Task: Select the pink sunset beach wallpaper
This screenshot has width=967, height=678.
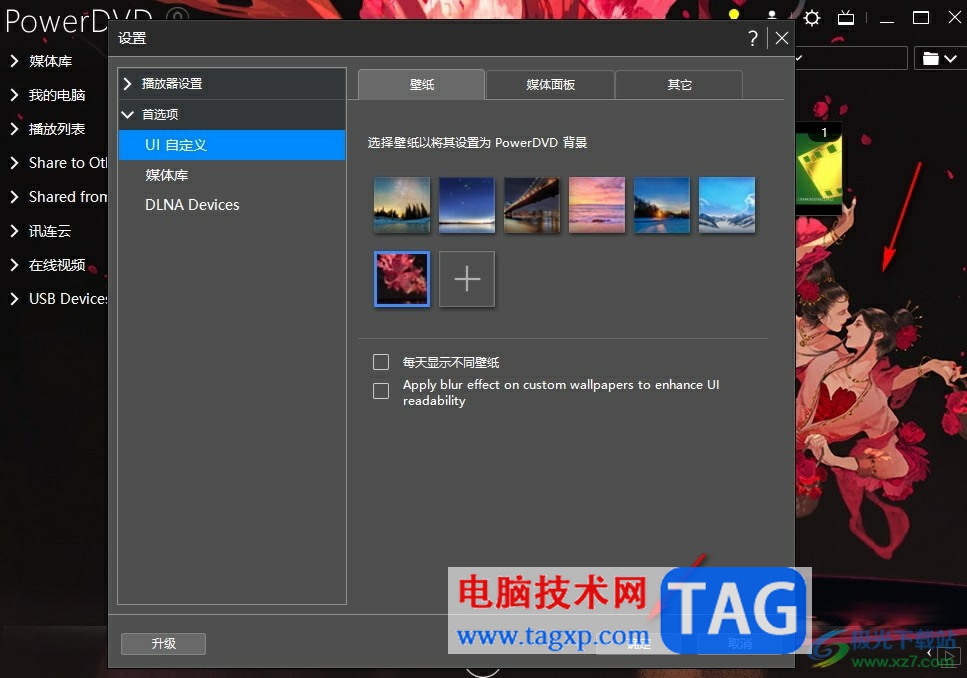Action: (596, 205)
